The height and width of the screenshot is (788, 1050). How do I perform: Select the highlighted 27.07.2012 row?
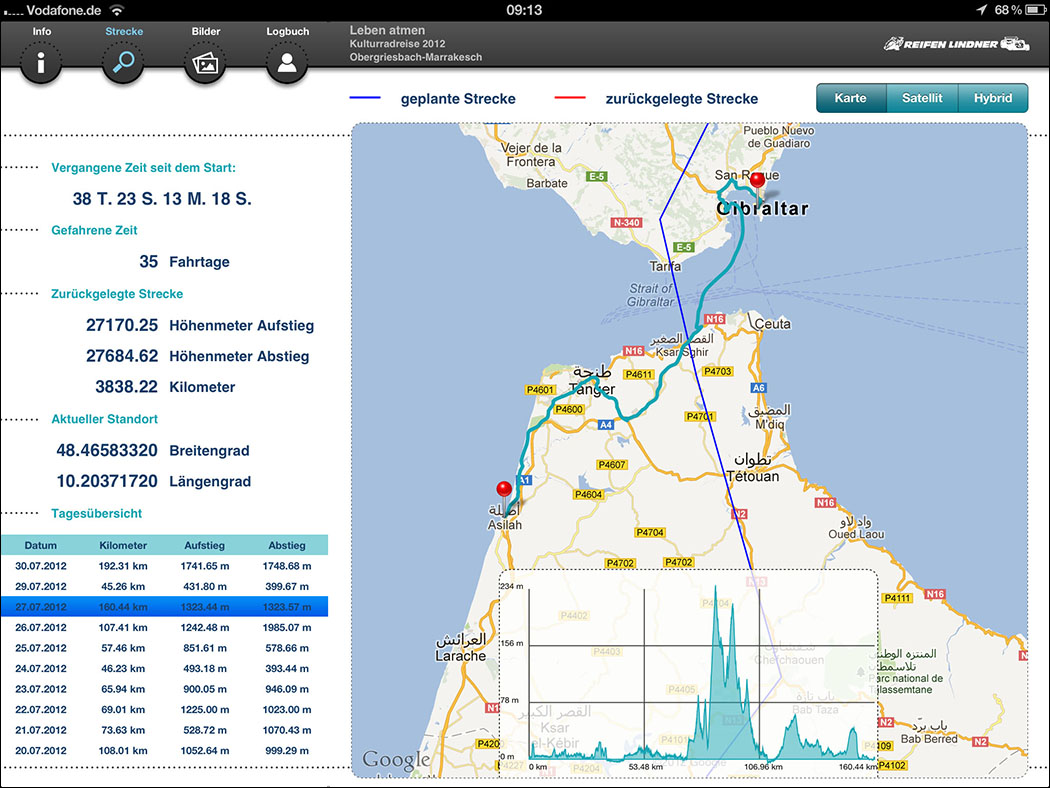click(164, 607)
